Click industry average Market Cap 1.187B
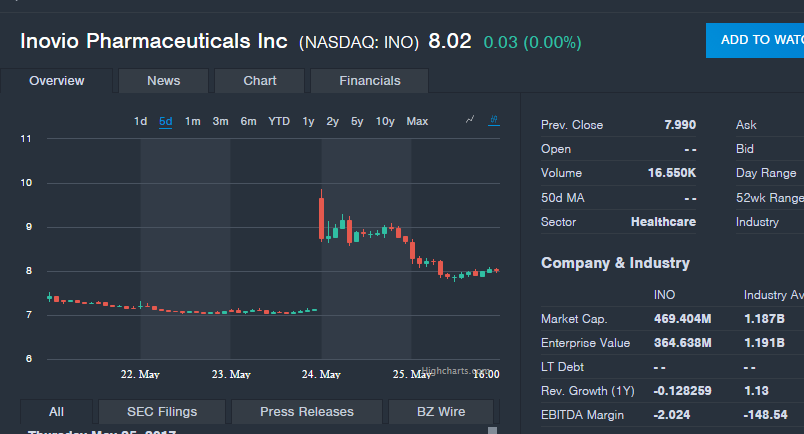804x434 pixels. pos(764,319)
